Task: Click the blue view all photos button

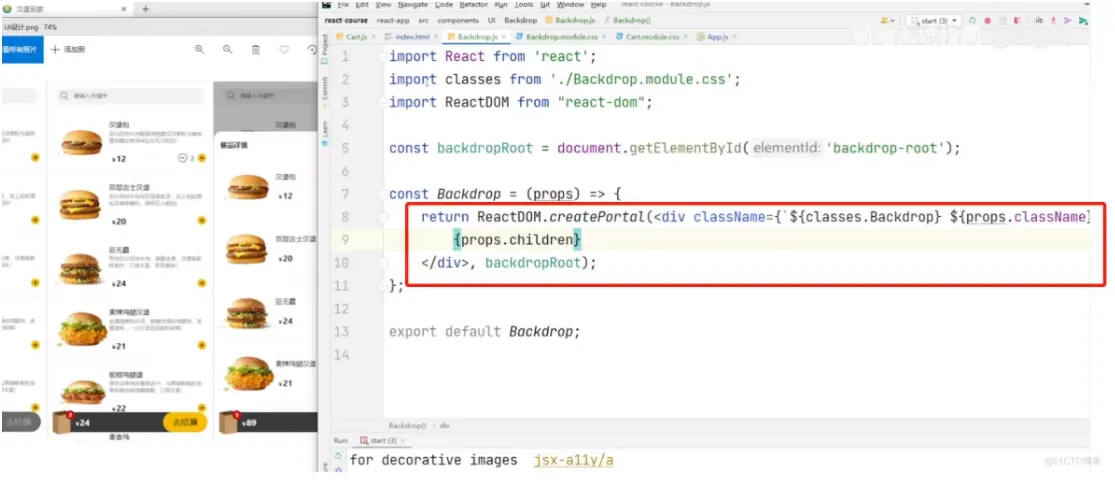Action: (x=22, y=49)
